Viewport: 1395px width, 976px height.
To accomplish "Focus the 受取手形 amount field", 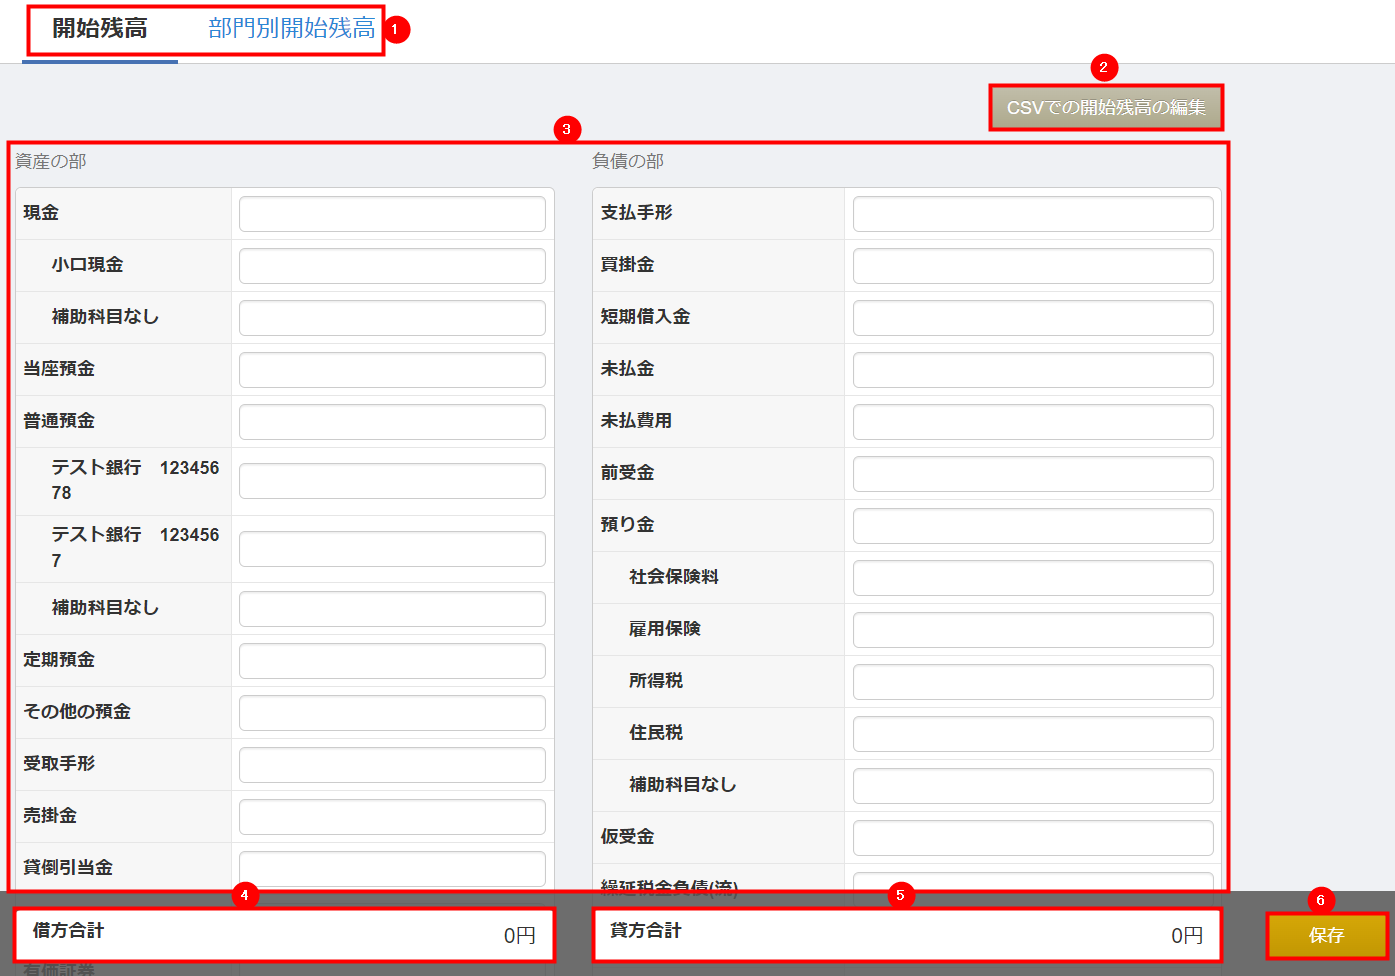I will [x=392, y=765].
